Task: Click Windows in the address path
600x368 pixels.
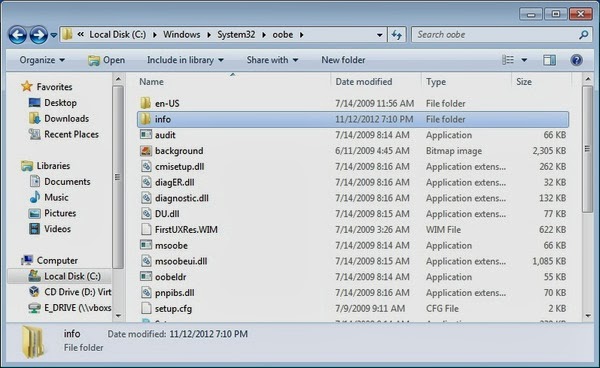Action: pyautogui.click(x=181, y=34)
